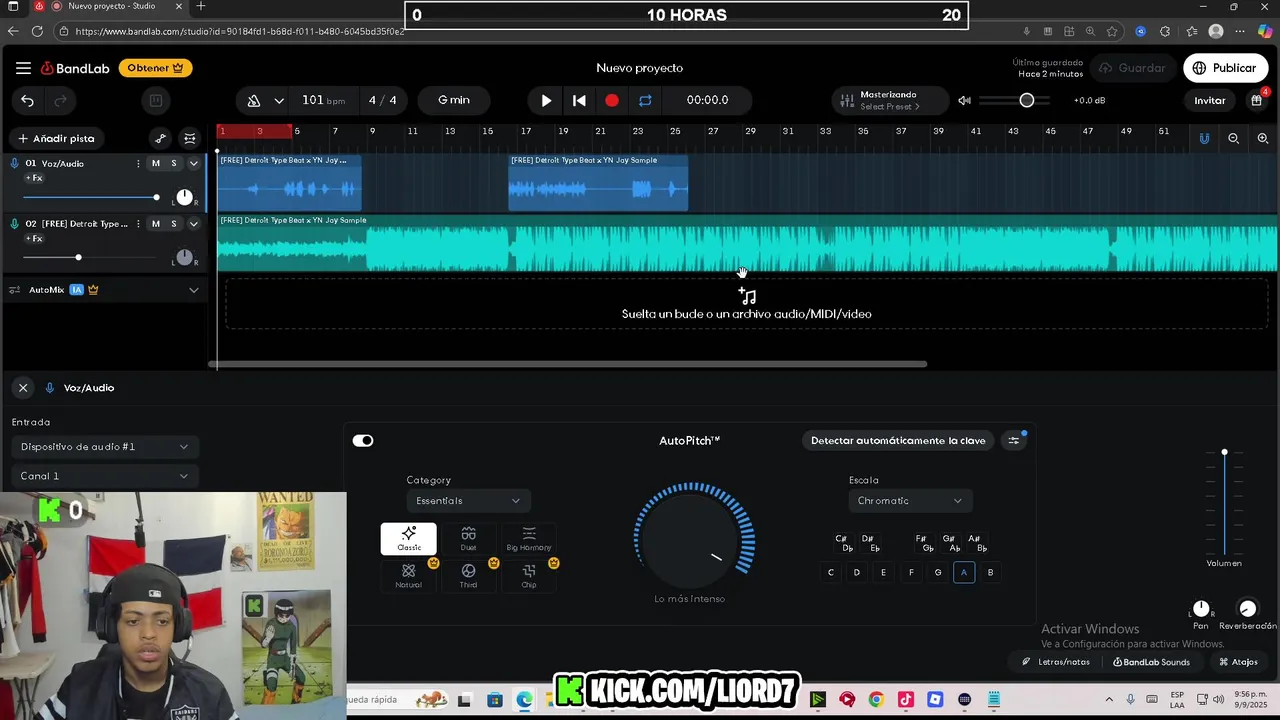Edit the 101 bpm tempo field
This screenshot has width=1280, height=720.
pos(323,100)
